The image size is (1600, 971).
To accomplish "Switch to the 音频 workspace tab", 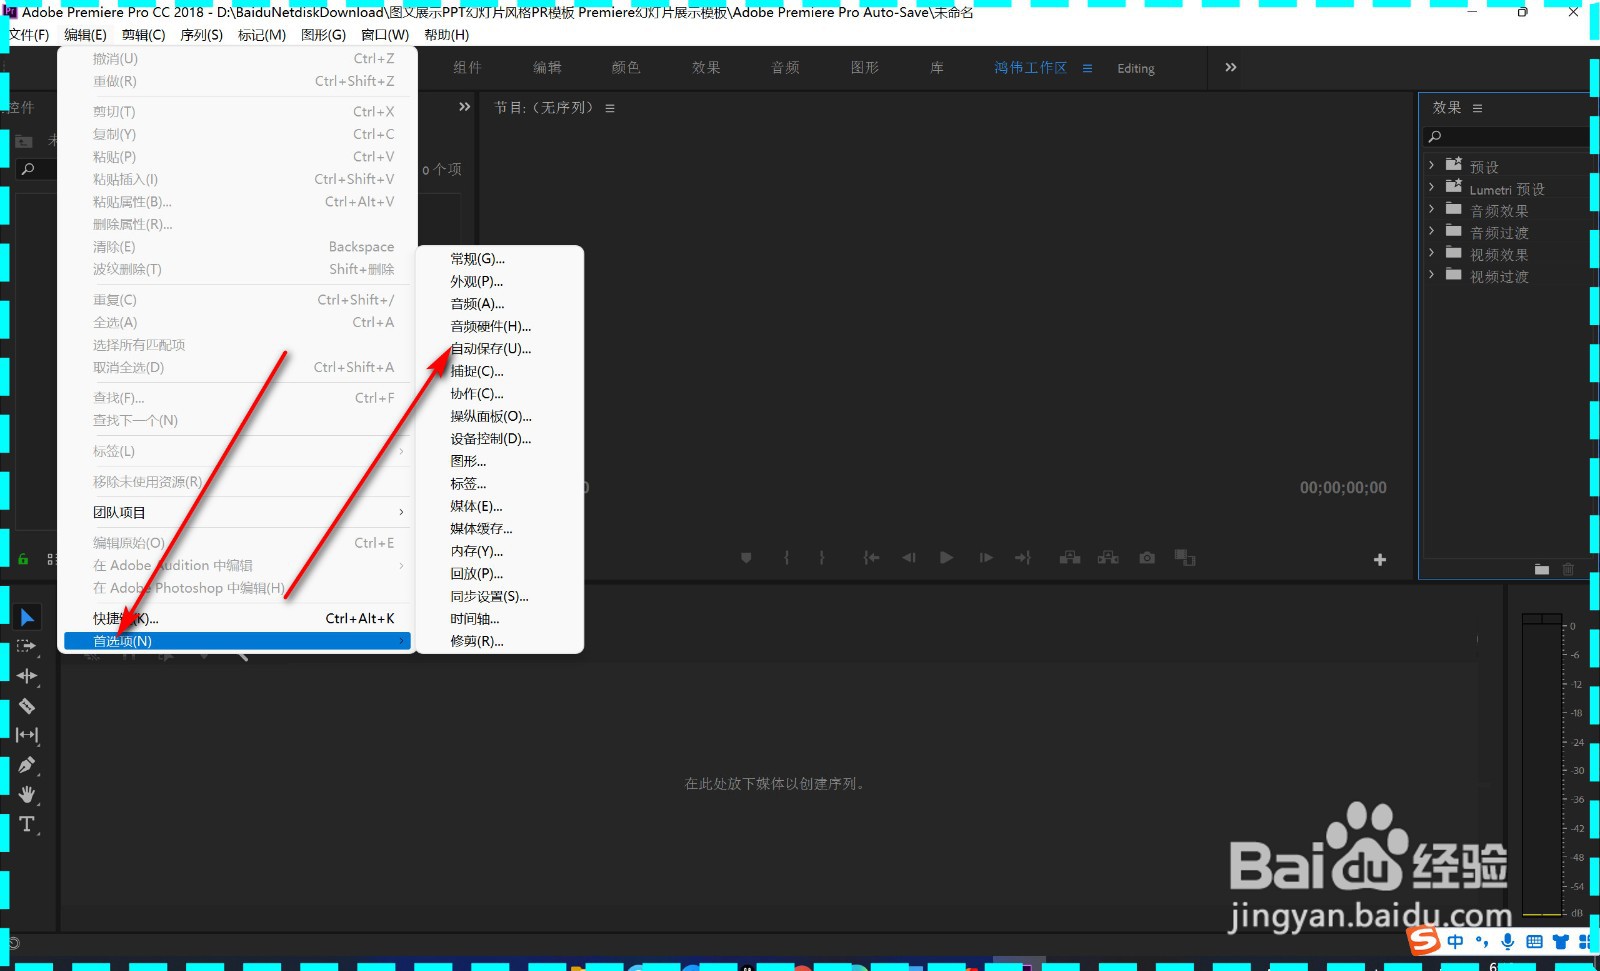I will (785, 68).
